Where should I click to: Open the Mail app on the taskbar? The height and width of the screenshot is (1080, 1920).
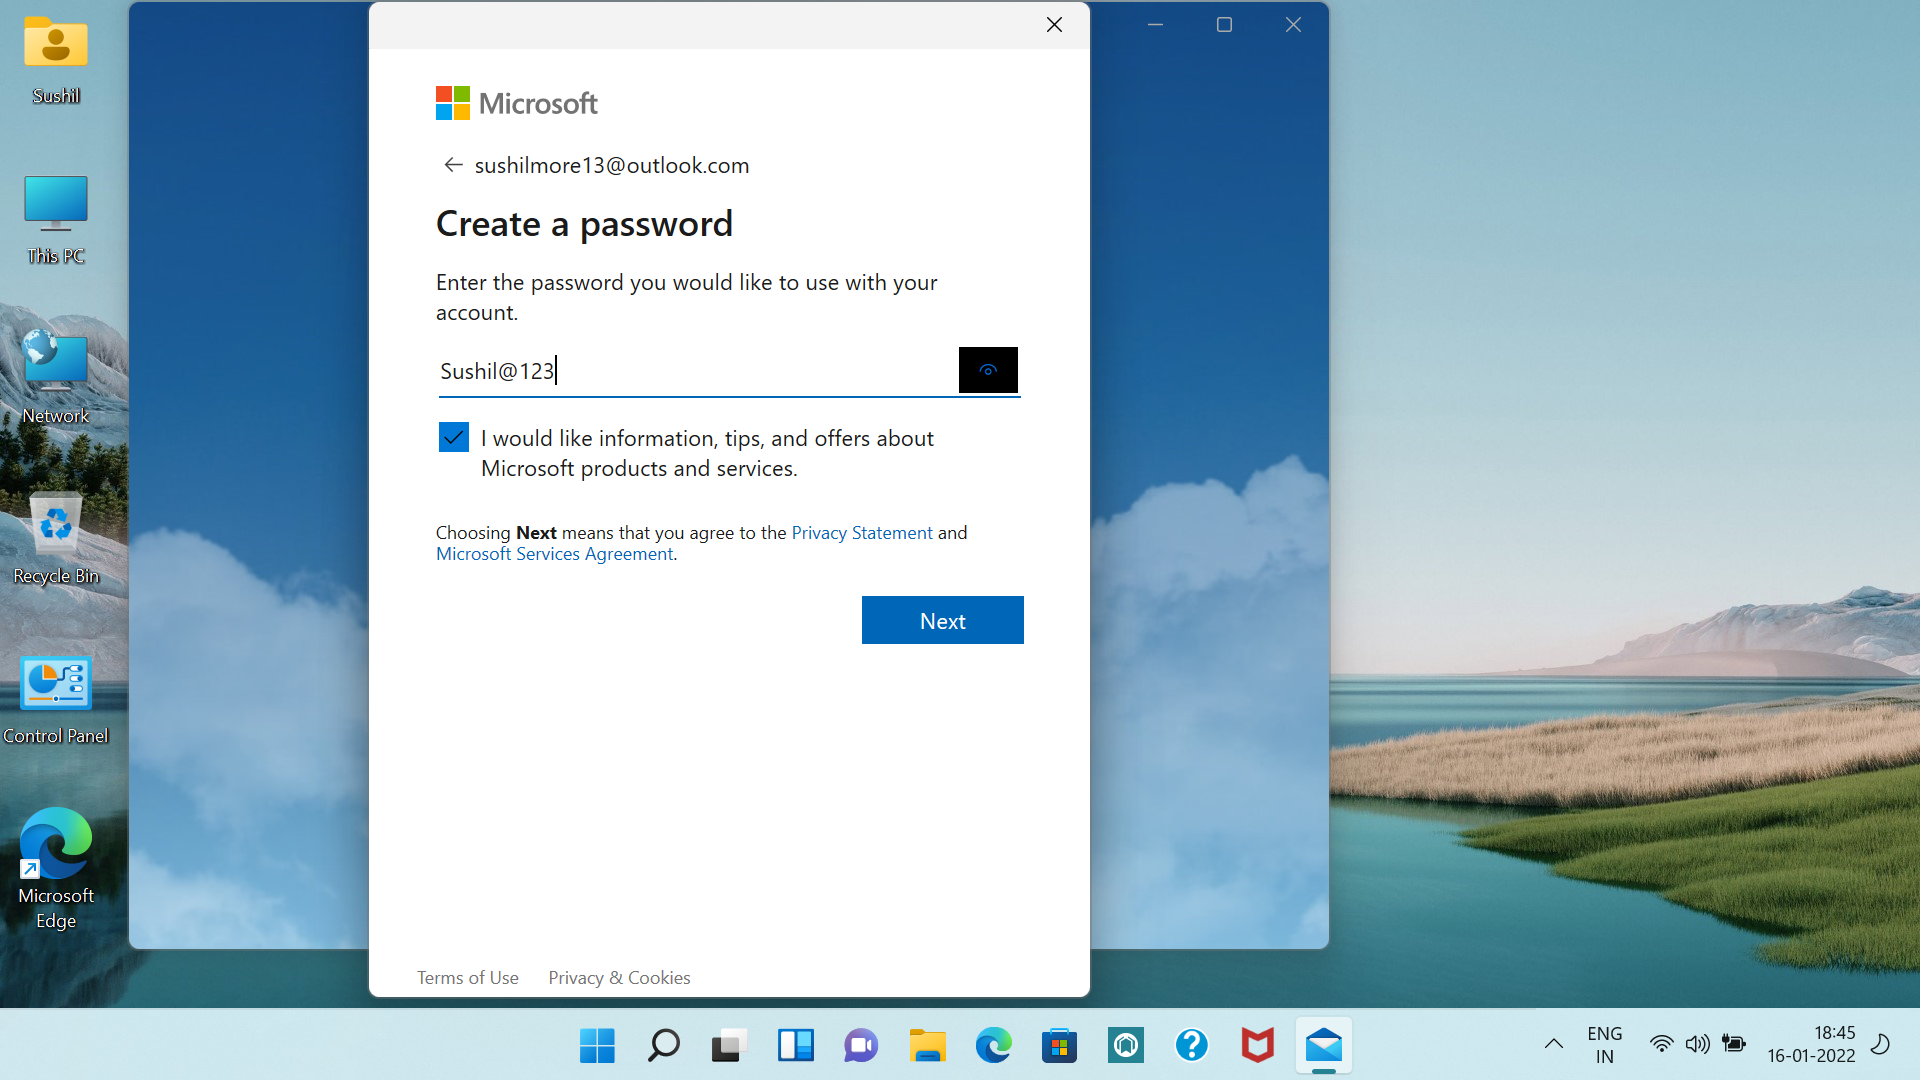click(x=1323, y=1046)
